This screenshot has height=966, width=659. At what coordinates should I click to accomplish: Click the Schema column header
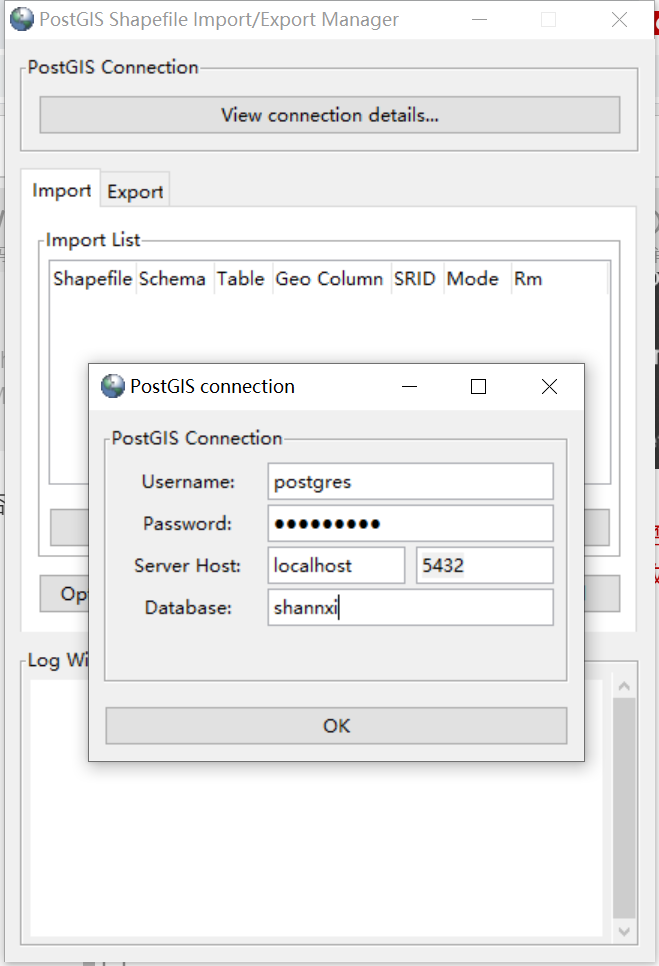[x=173, y=278]
